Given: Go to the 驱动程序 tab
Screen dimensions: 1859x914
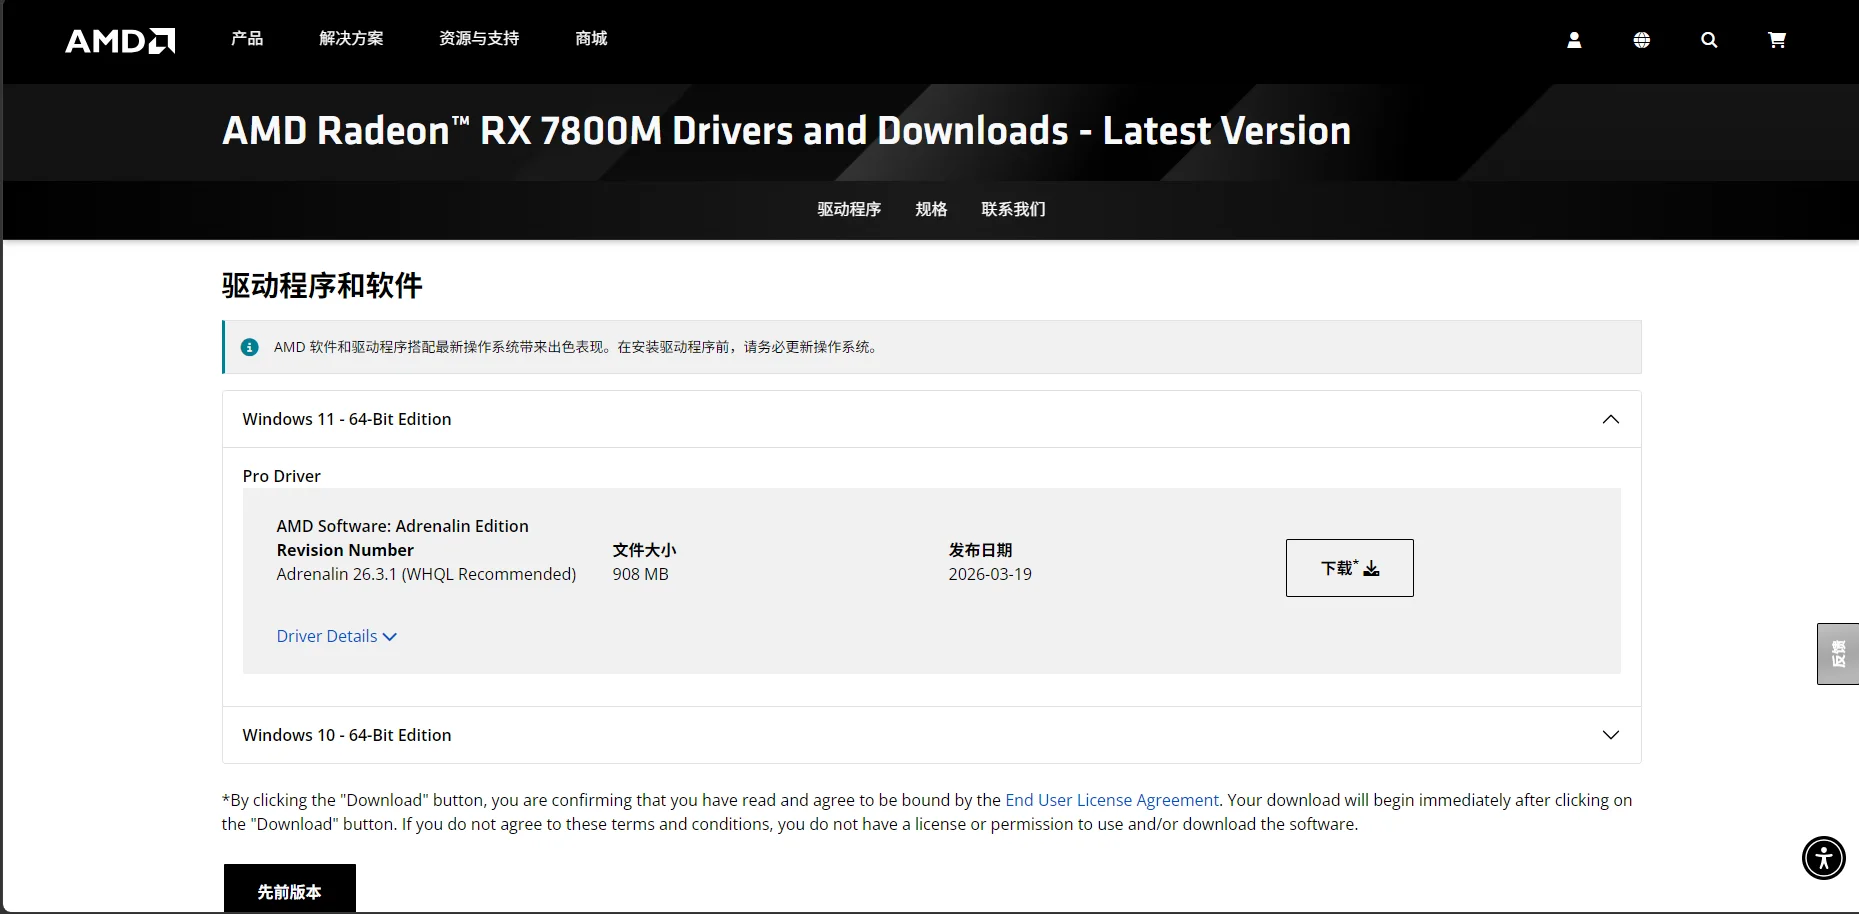Looking at the screenshot, I should coord(849,209).
